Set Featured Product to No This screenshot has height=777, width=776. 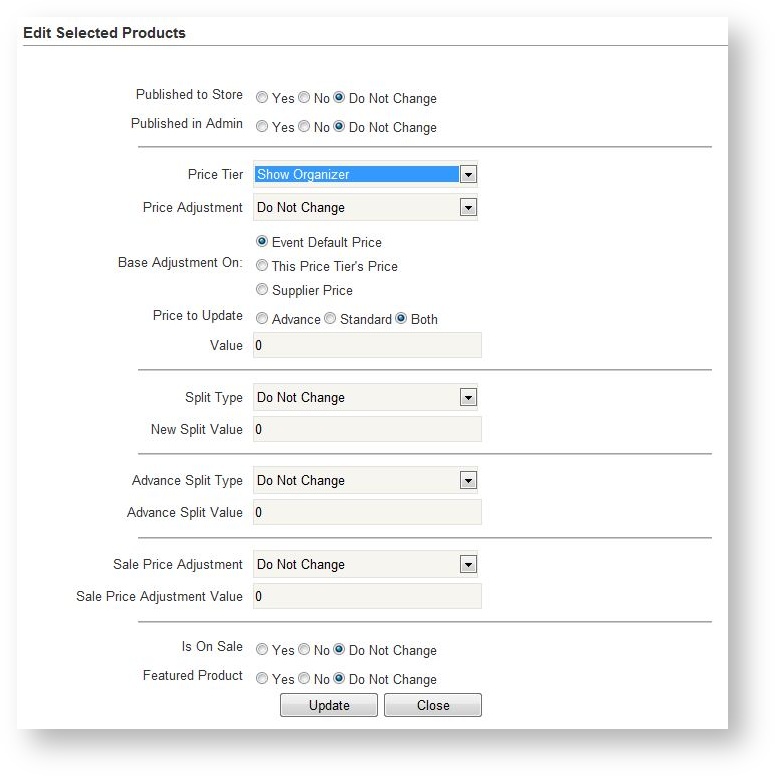tap(304, 679)
